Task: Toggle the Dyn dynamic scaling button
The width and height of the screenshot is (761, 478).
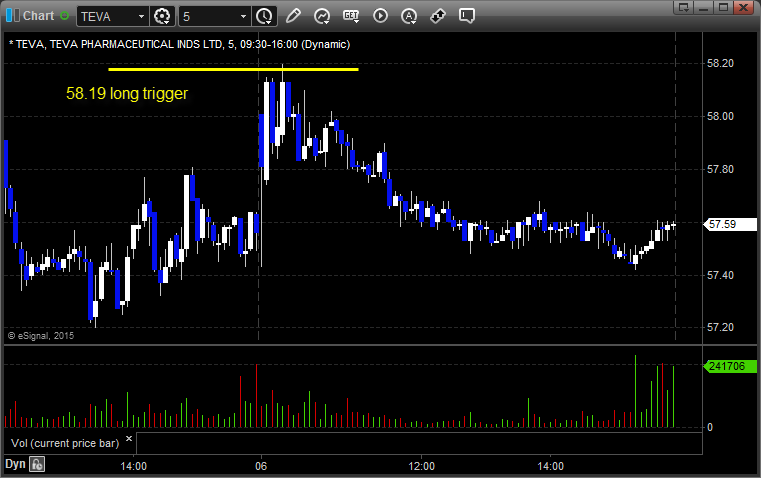Action: tap(15, 464)
